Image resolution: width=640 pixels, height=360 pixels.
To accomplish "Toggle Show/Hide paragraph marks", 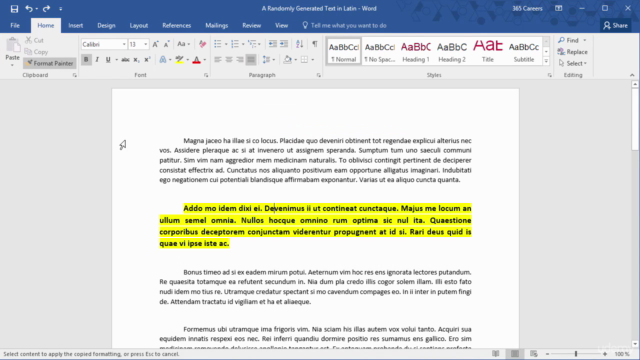I will click(x=315, y=44).
